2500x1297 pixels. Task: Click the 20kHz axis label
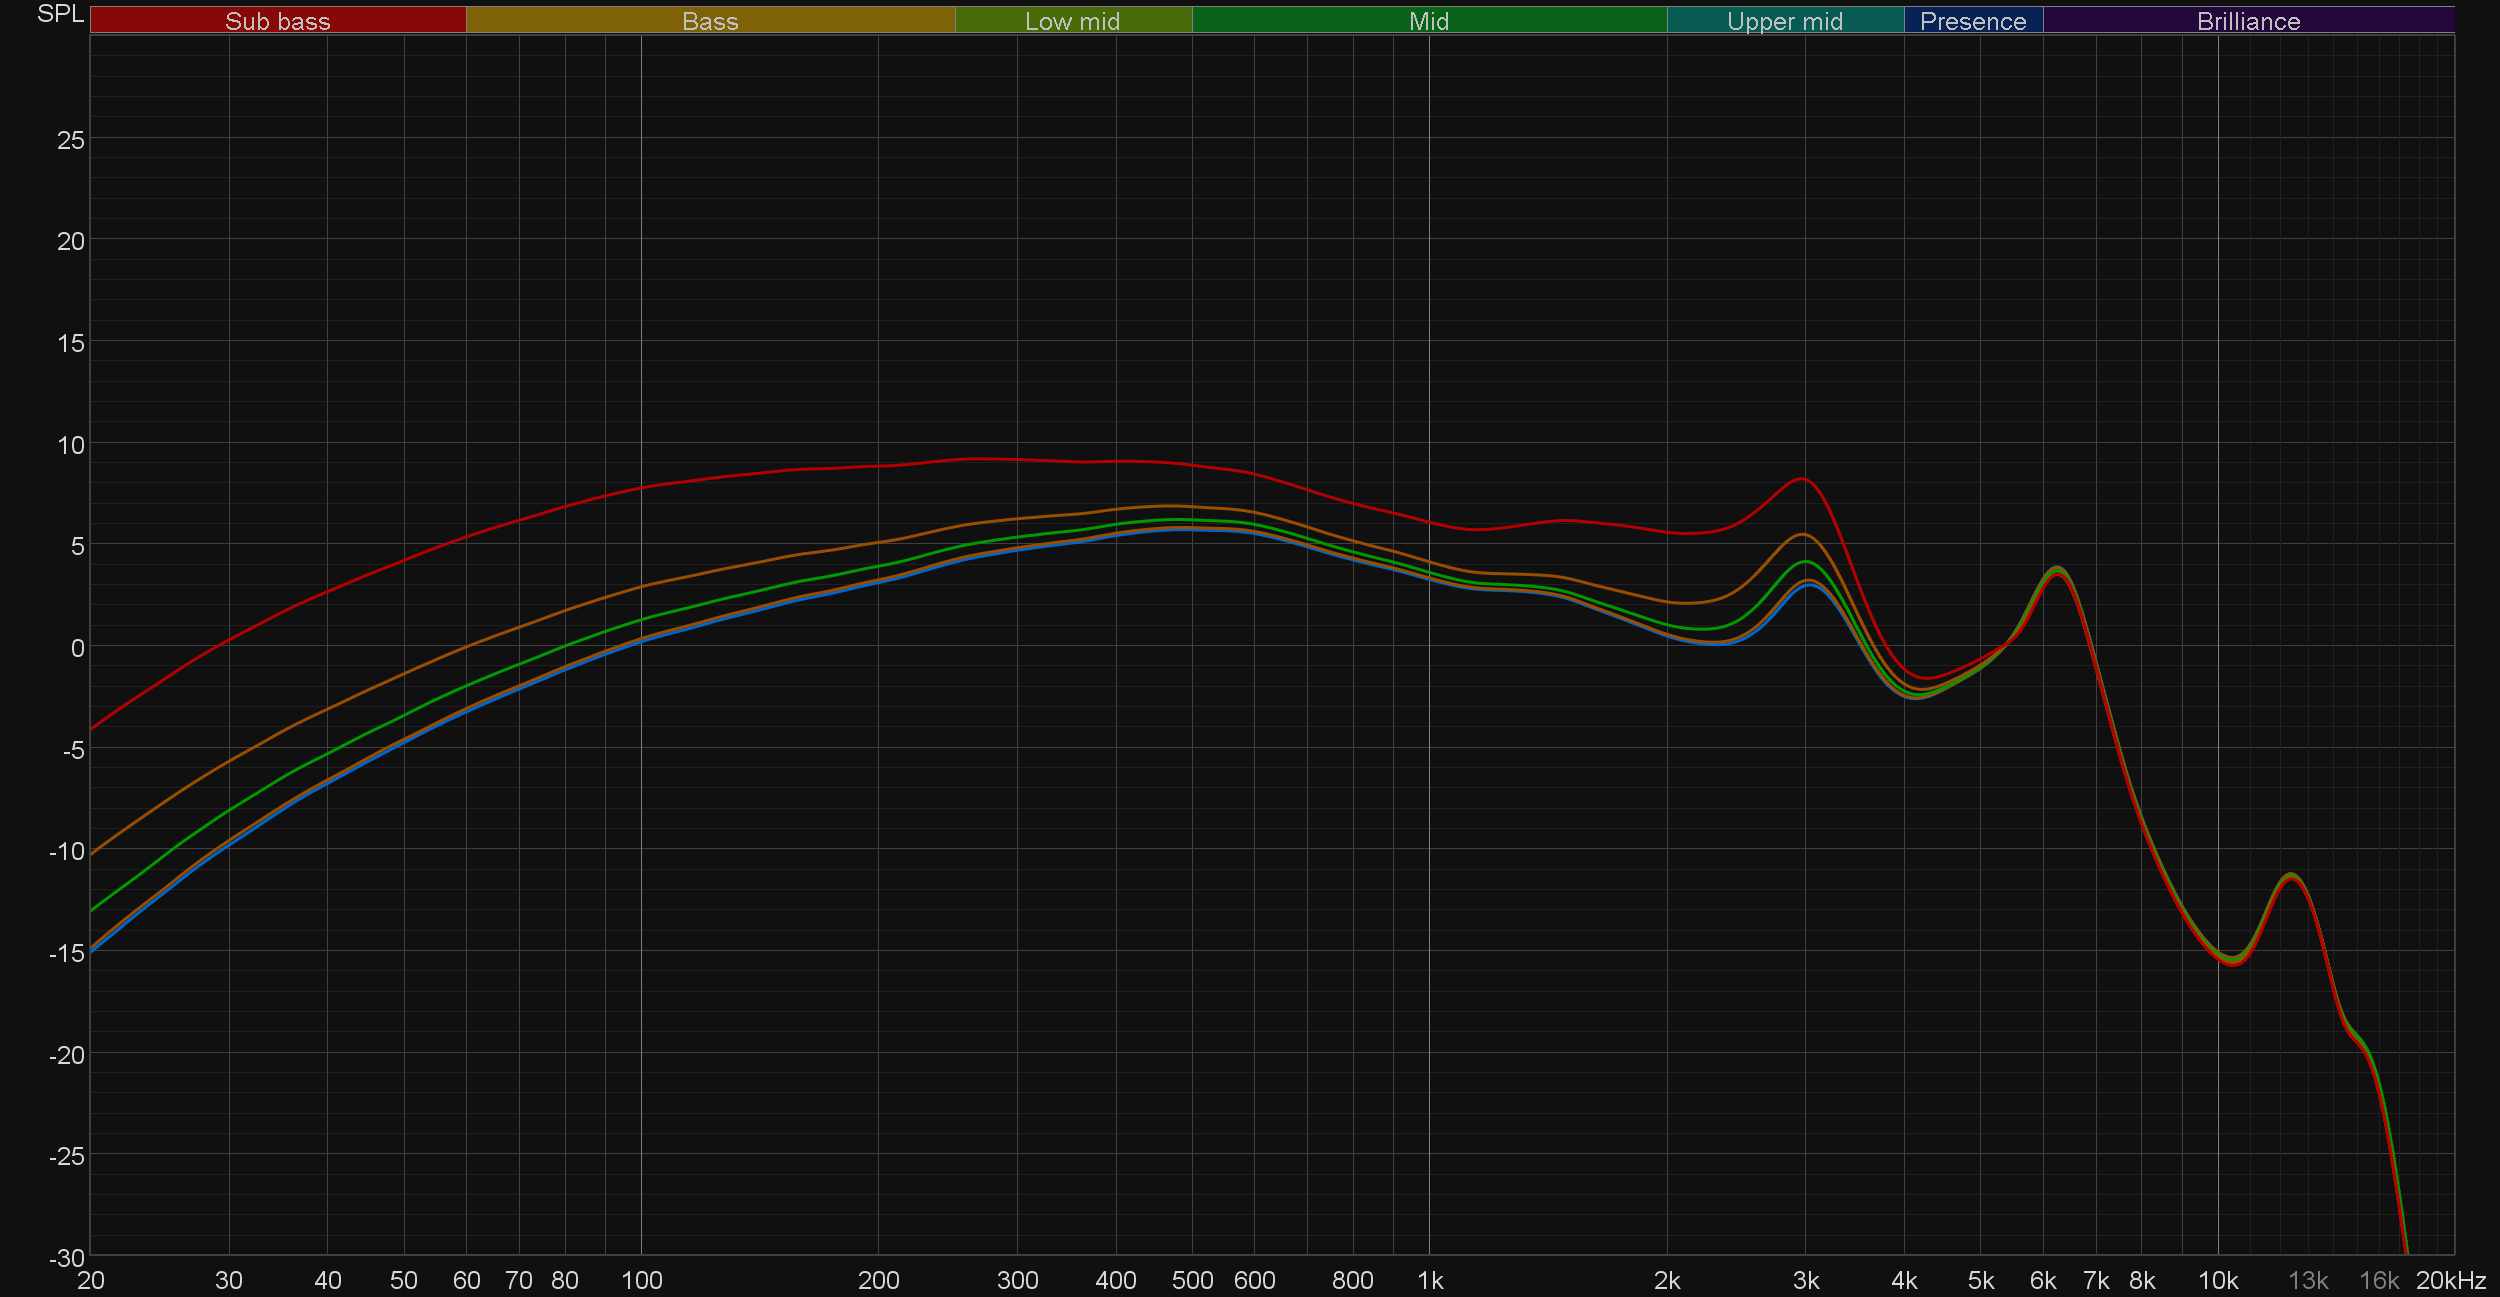point(2450,1281)
